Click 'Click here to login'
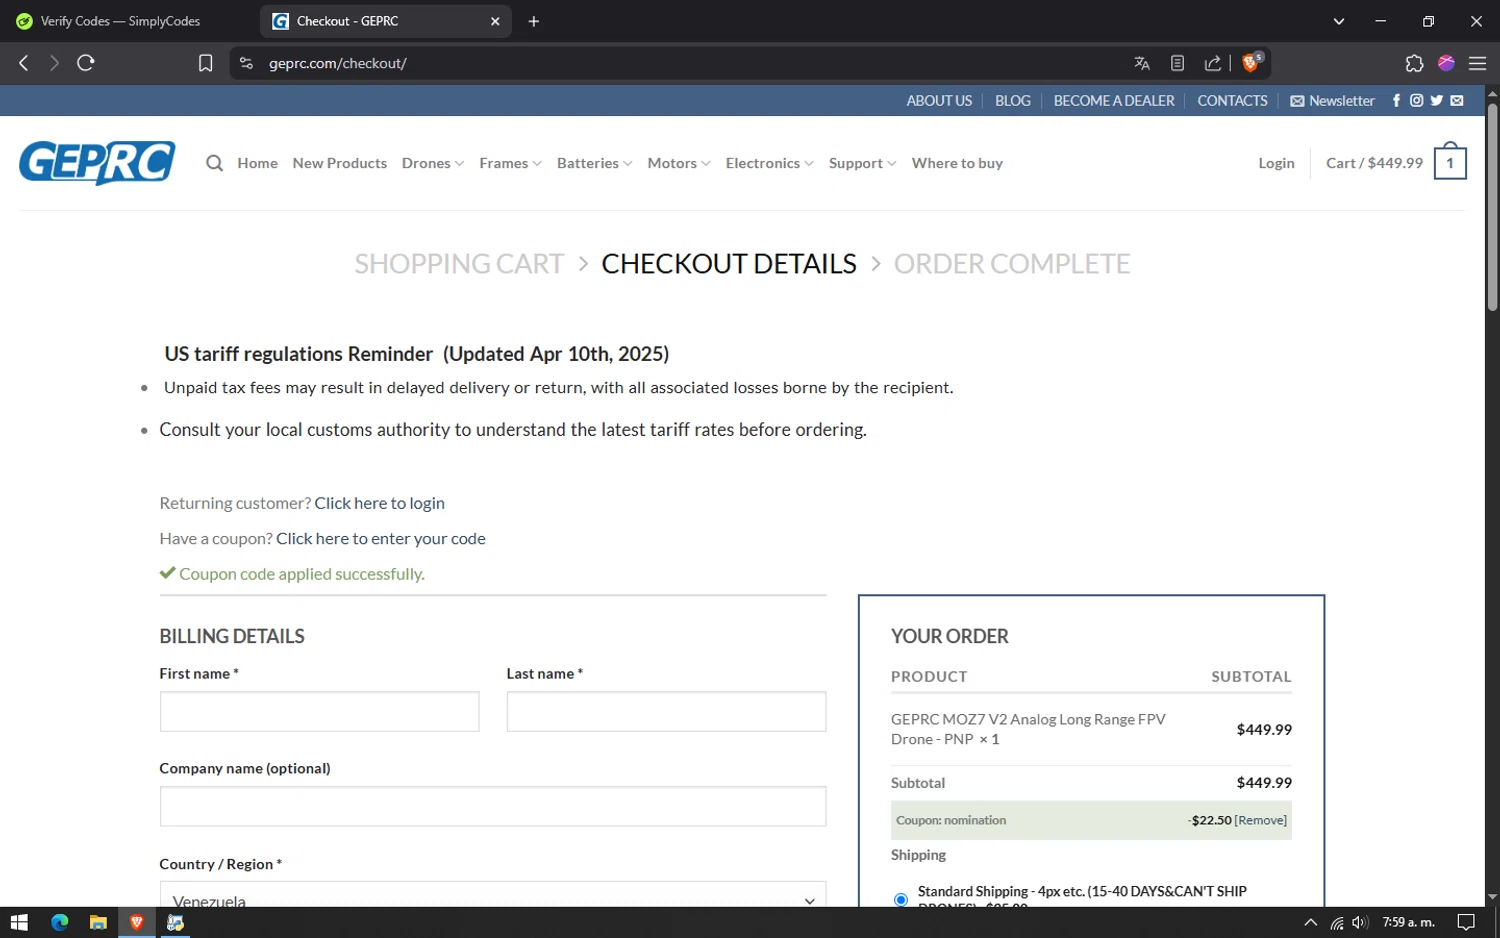 coord(379,503)
